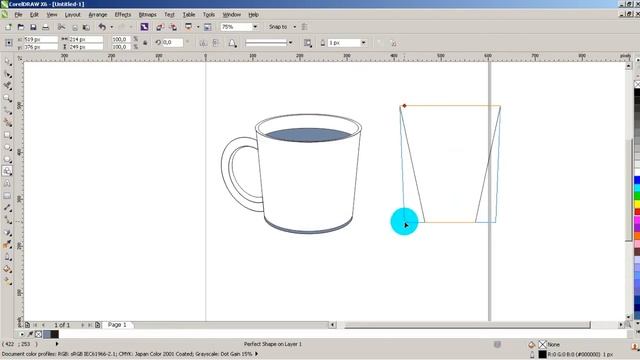The image size is (640, 360).
Task: Click the Export icon
Action: point(173,27)
